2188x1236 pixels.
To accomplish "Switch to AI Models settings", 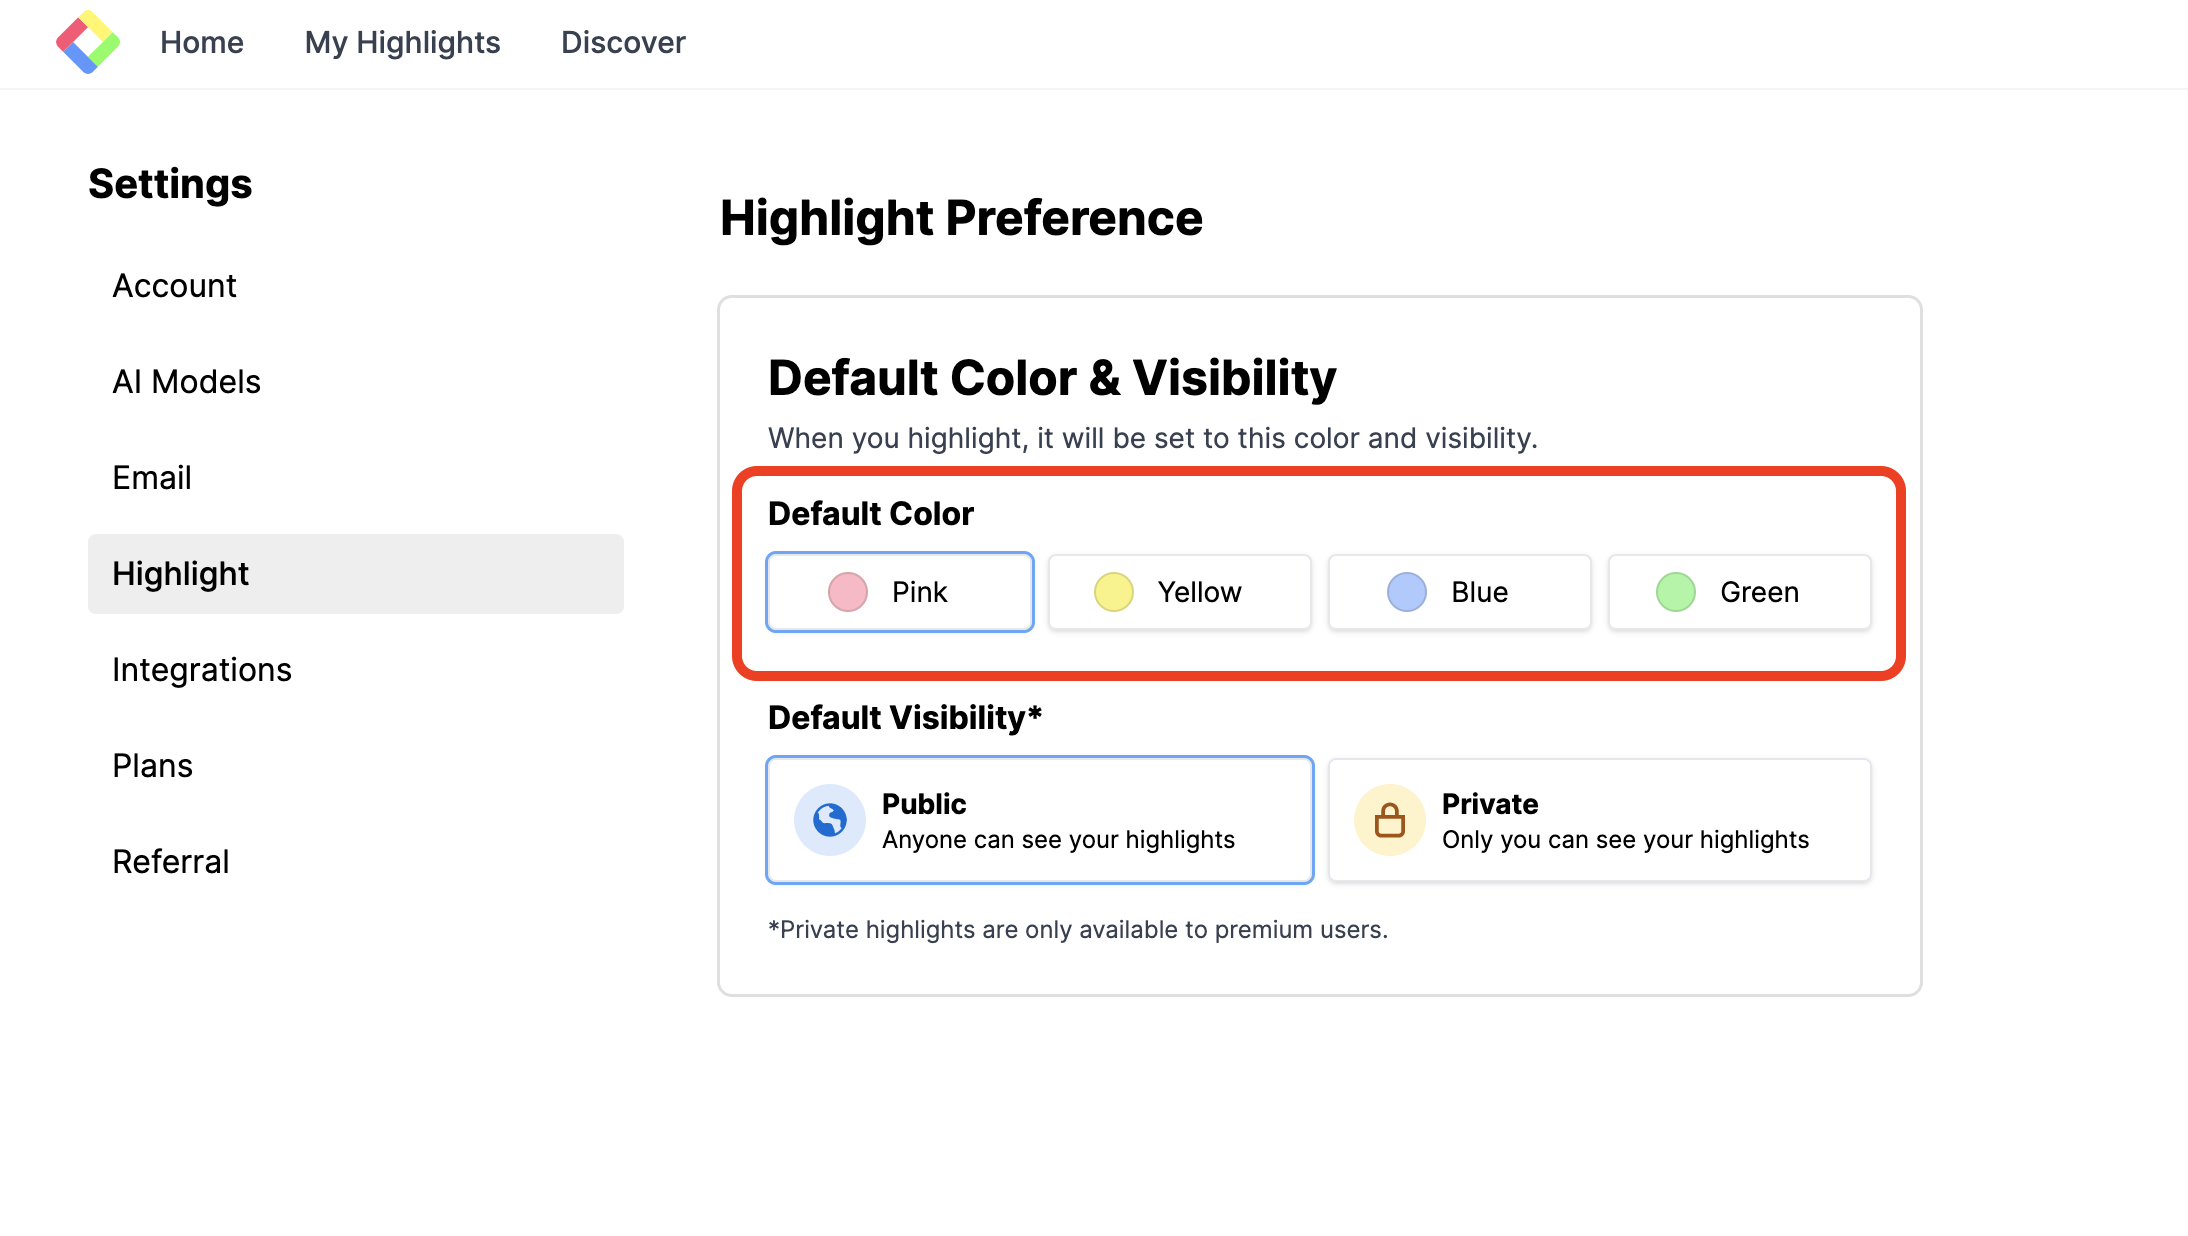I will point(186,382).
